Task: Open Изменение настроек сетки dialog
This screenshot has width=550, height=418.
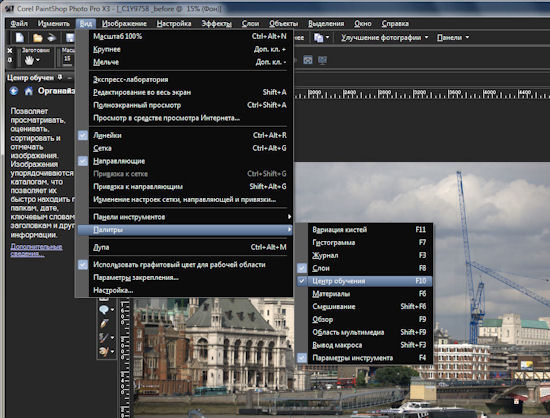Action: (185, 199)
